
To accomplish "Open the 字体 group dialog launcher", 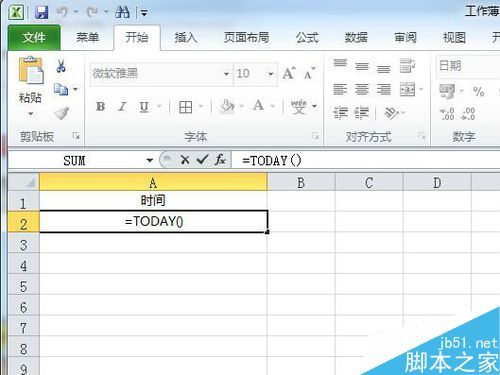I will coord(315,136).
